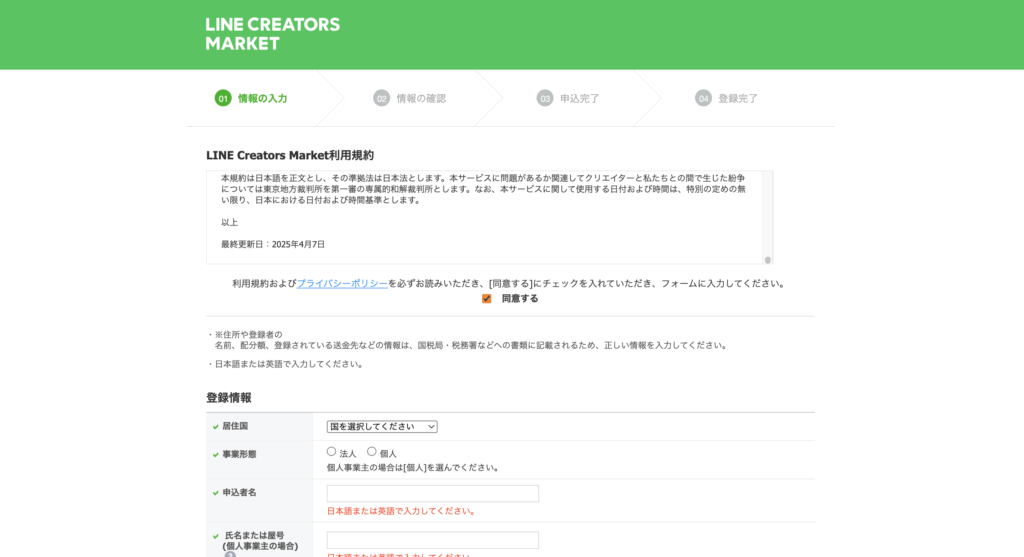This screenshot has height=557, width=1024.
Task: Click the grey step 02 circle icon
Action: [x=381, y=98]
